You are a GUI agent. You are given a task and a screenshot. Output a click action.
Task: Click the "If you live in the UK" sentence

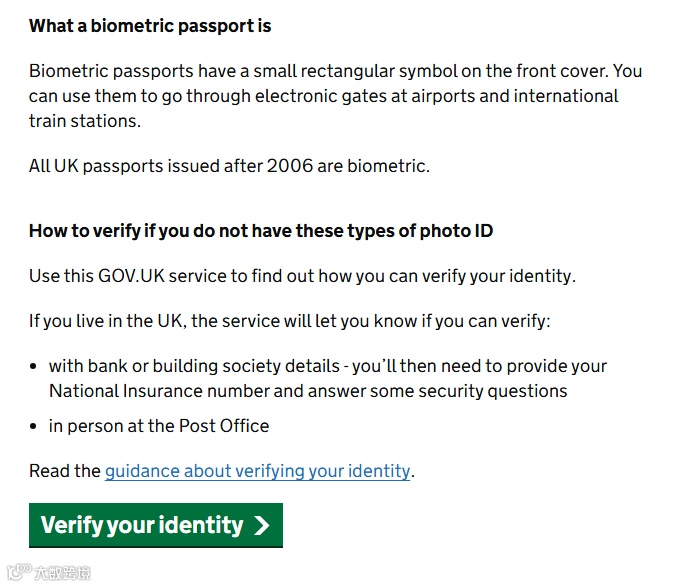(x=289, y=321)
